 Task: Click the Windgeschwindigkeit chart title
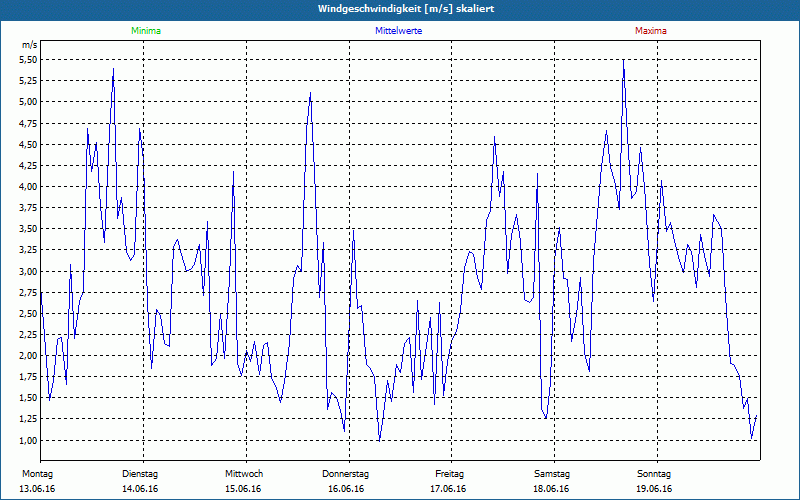click(406, 9)
